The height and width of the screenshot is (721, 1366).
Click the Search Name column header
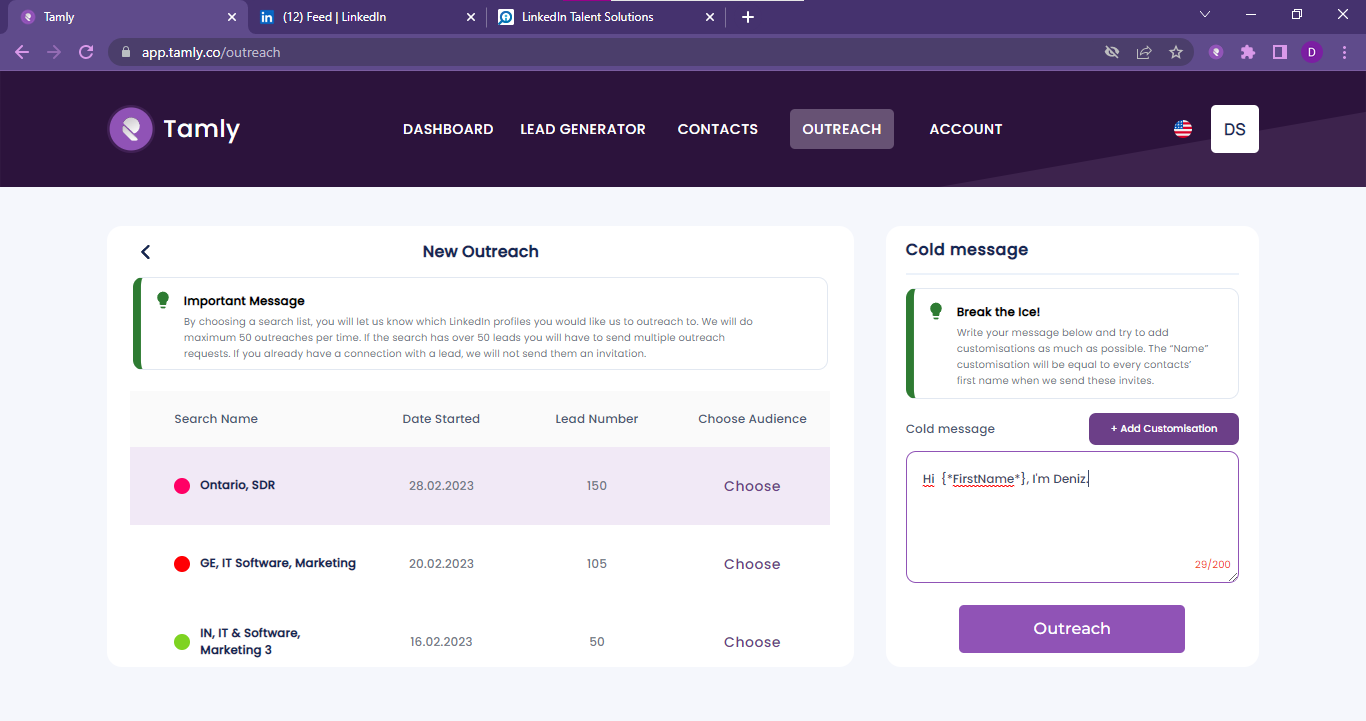coord(216,419)
